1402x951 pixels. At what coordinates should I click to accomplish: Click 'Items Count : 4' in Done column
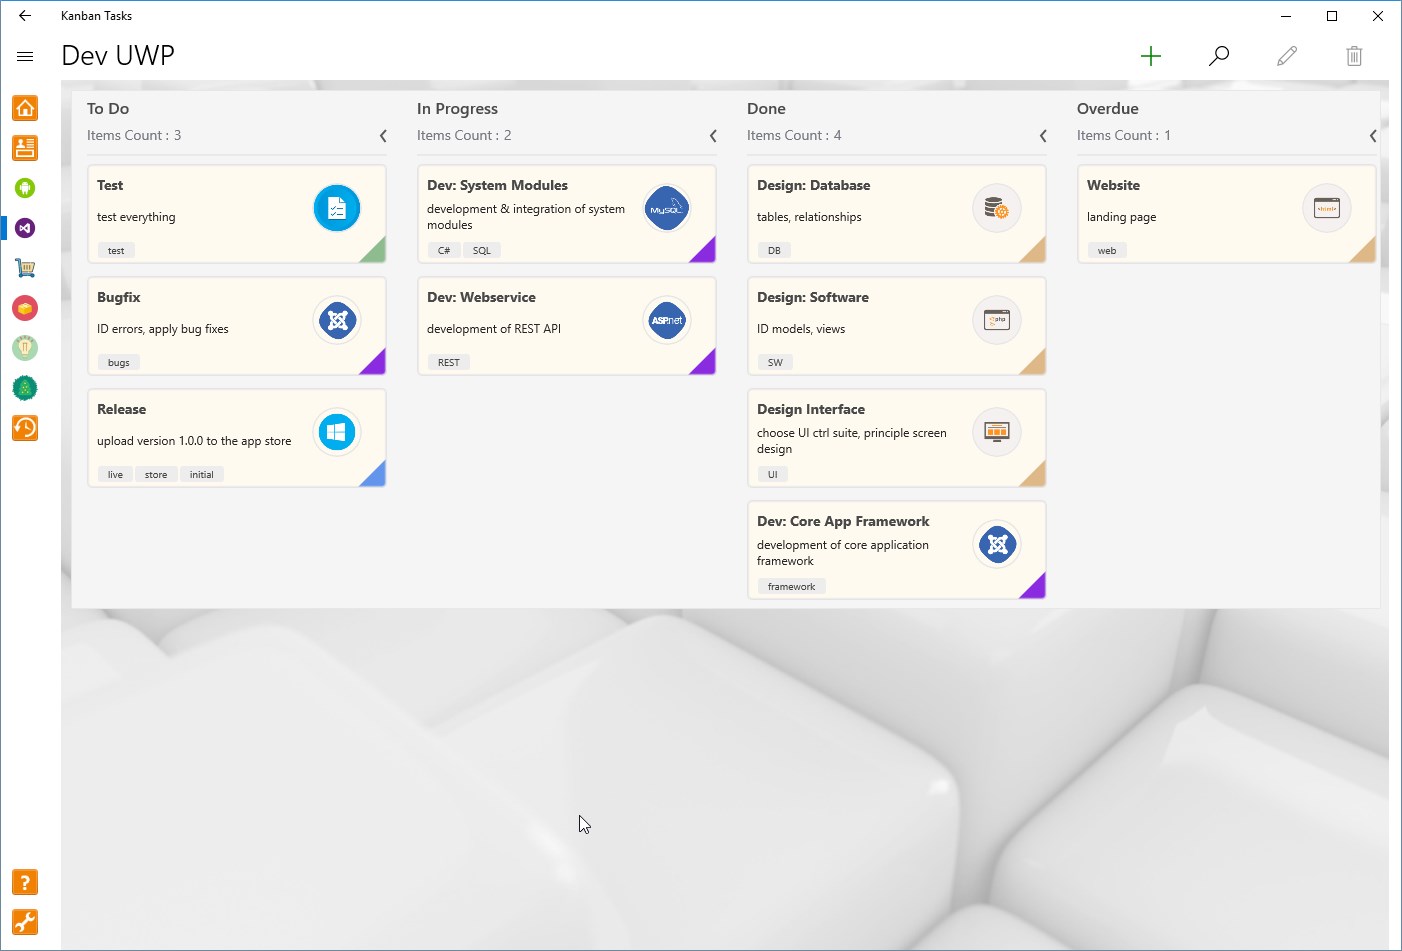pyautogui.click(x=794, y=136)
